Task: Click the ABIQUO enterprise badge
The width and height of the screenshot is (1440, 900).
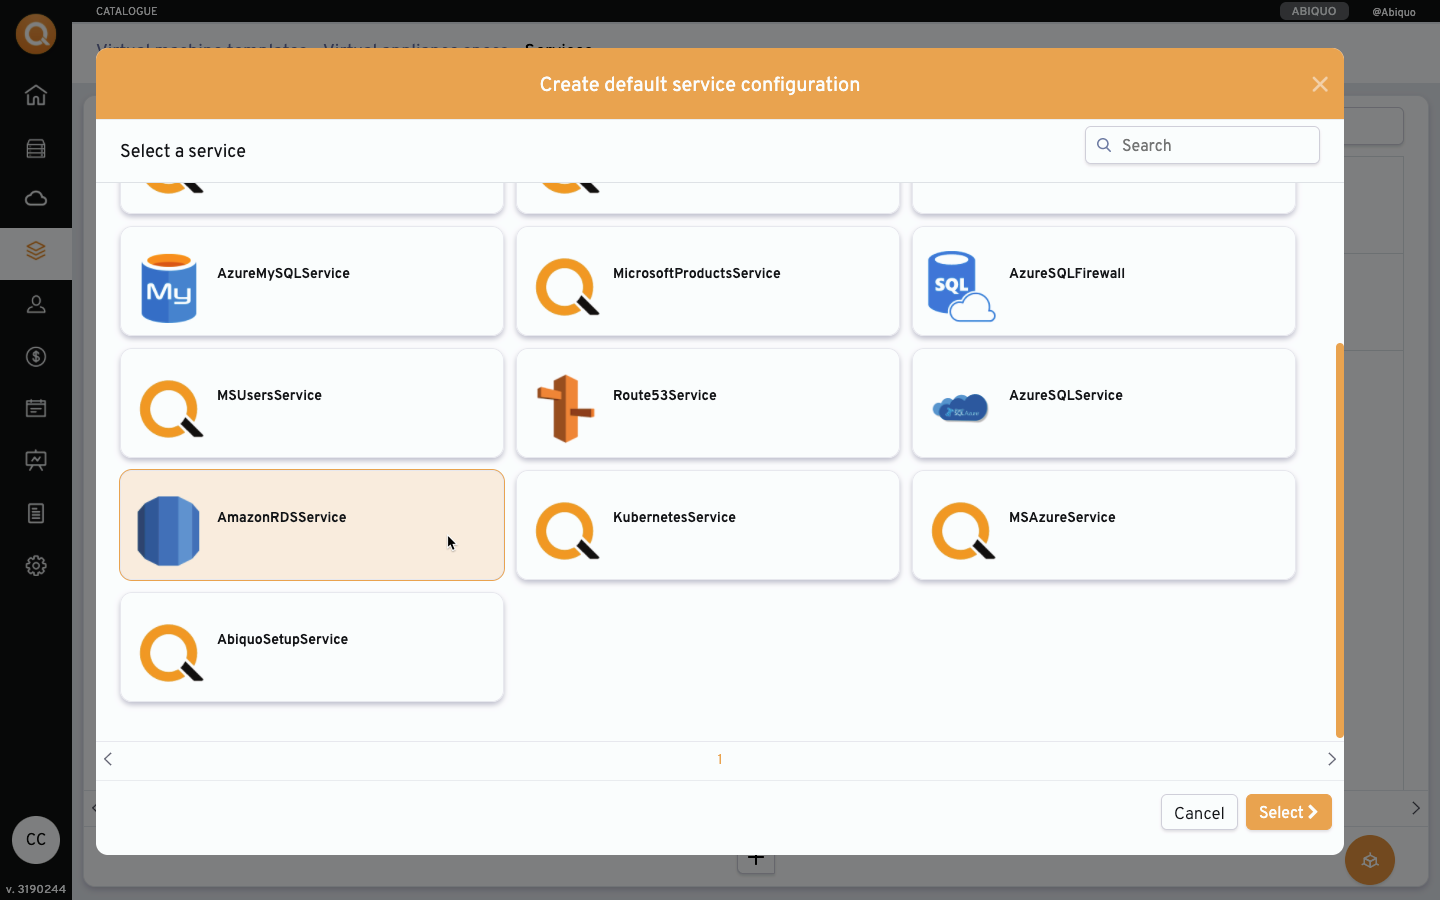Action: (1314, 11)
